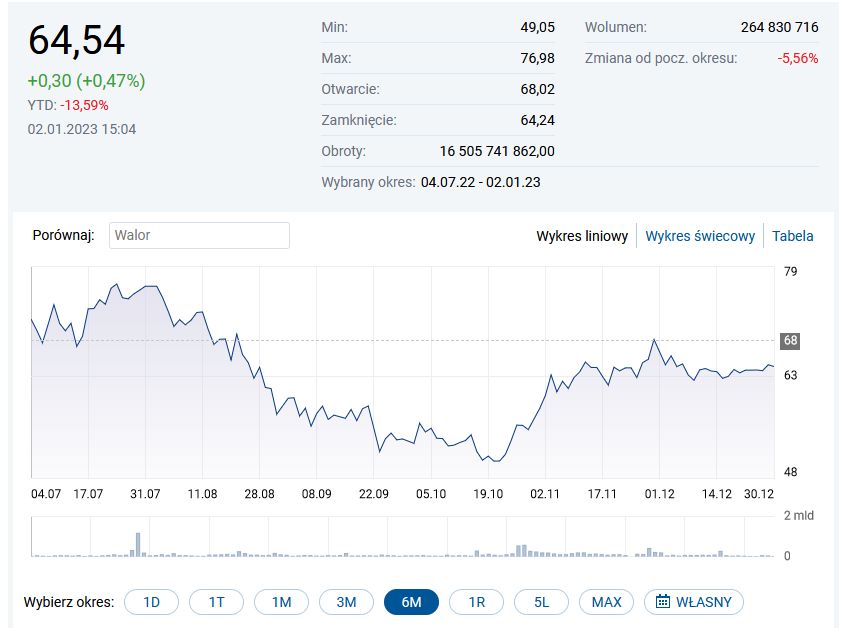Switch chart range to 3M

pyautogui.click(x=346, y=602)
